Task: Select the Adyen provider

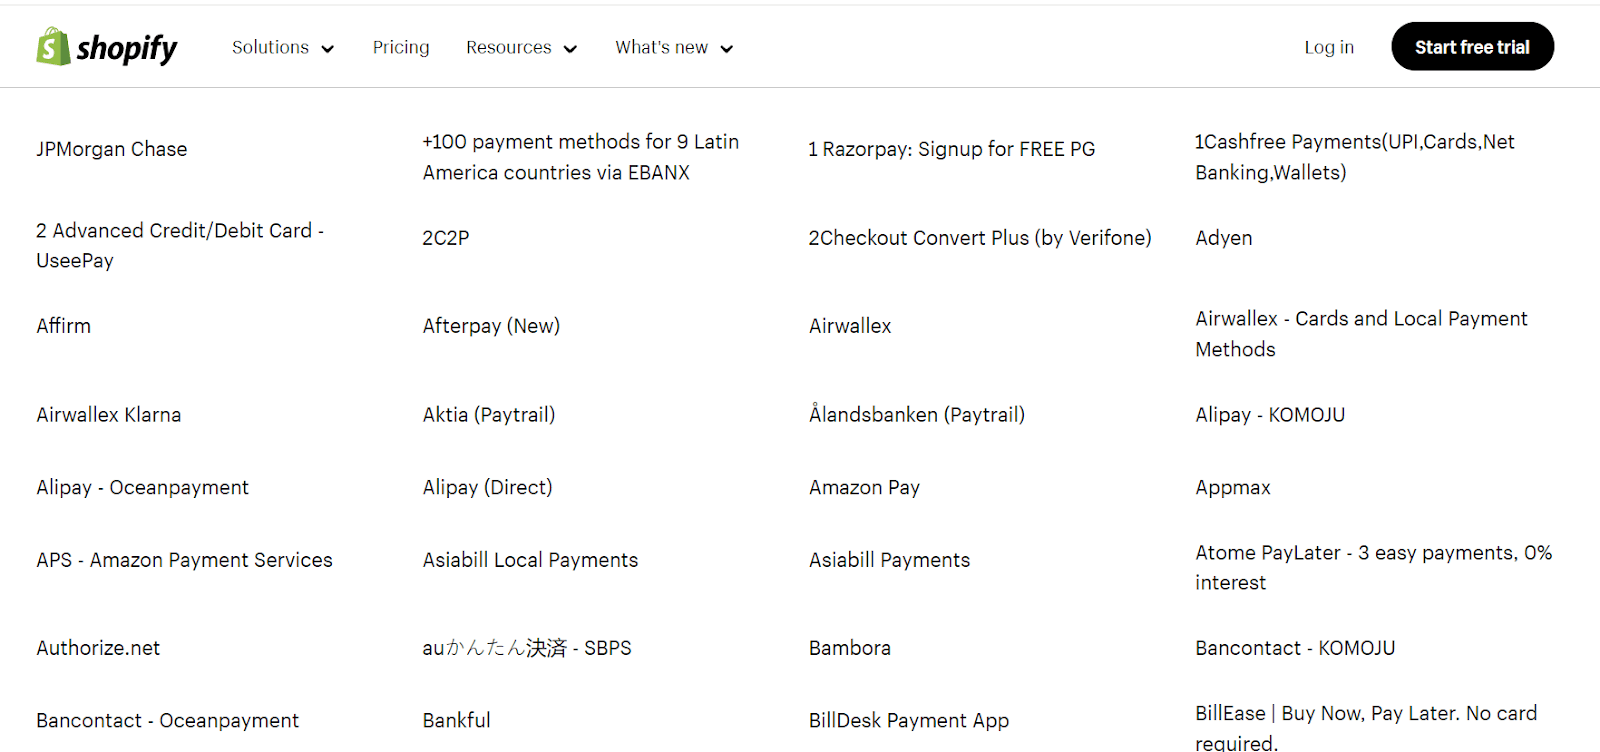Action: click(1224, 238)
